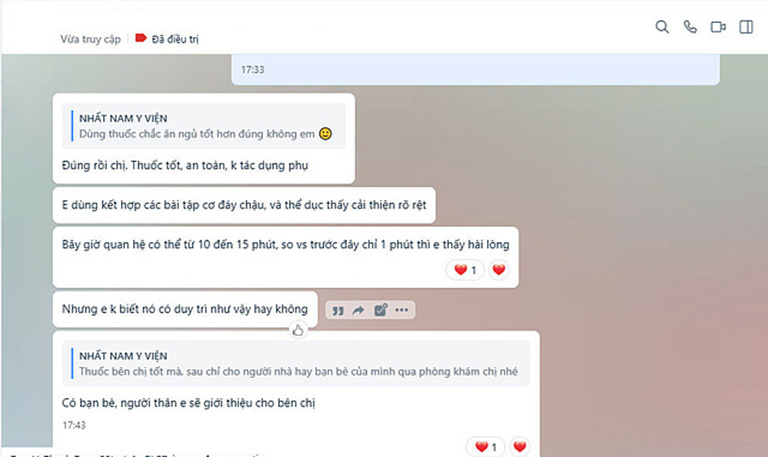Screen dimensions: 768x457
Task: Open quoted 'Dùng thuốc chắc ăn ngủ tốt hơn' message
Action: pyautogui.click(x=204, y=126)
